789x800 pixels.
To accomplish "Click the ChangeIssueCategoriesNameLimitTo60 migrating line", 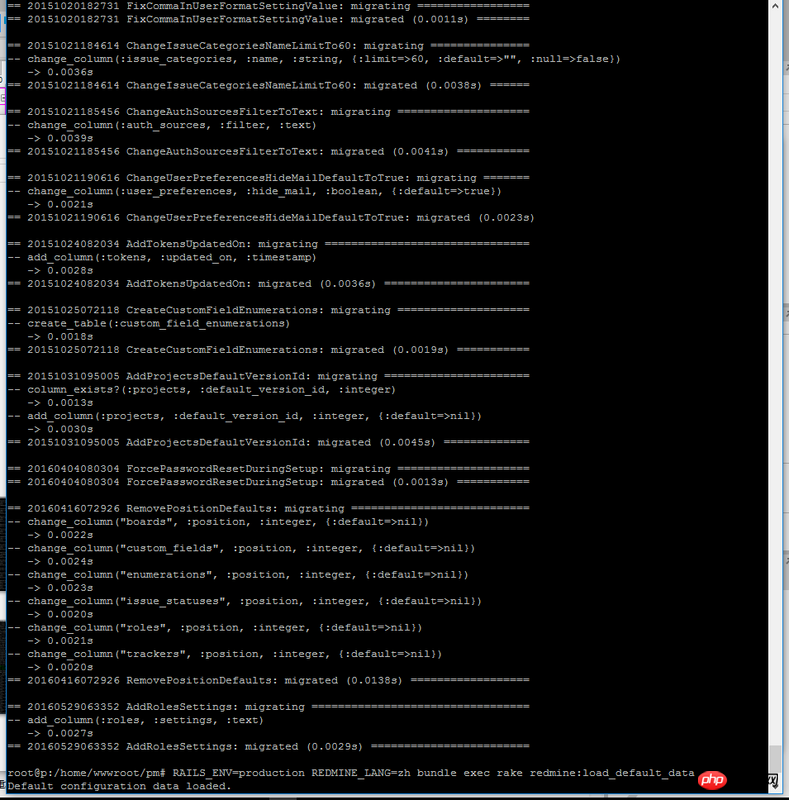I will tap(269, 46).
